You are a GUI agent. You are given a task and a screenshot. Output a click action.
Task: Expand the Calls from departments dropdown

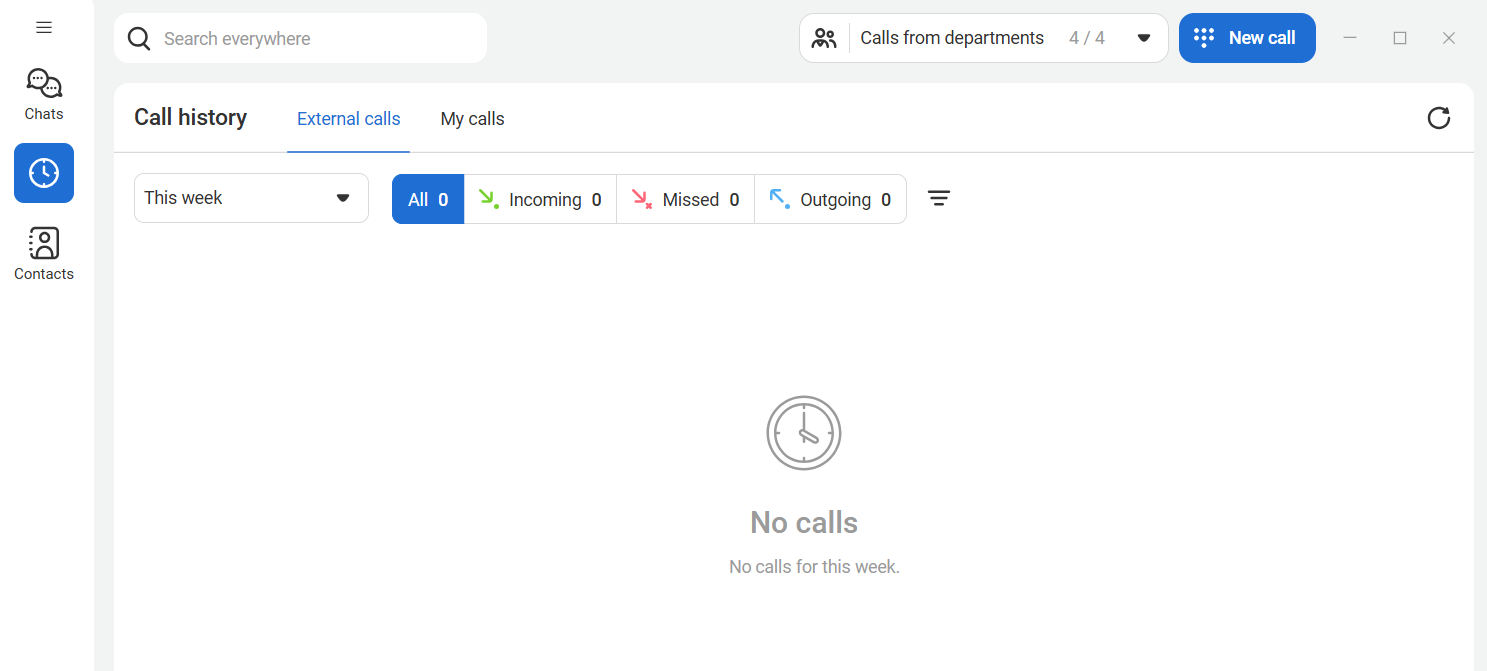pos(1143,39)
